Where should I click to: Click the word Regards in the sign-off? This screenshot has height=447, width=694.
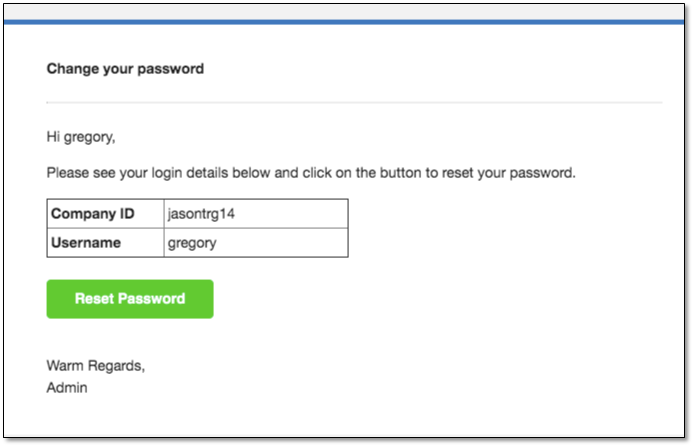[x=115, y=366]
